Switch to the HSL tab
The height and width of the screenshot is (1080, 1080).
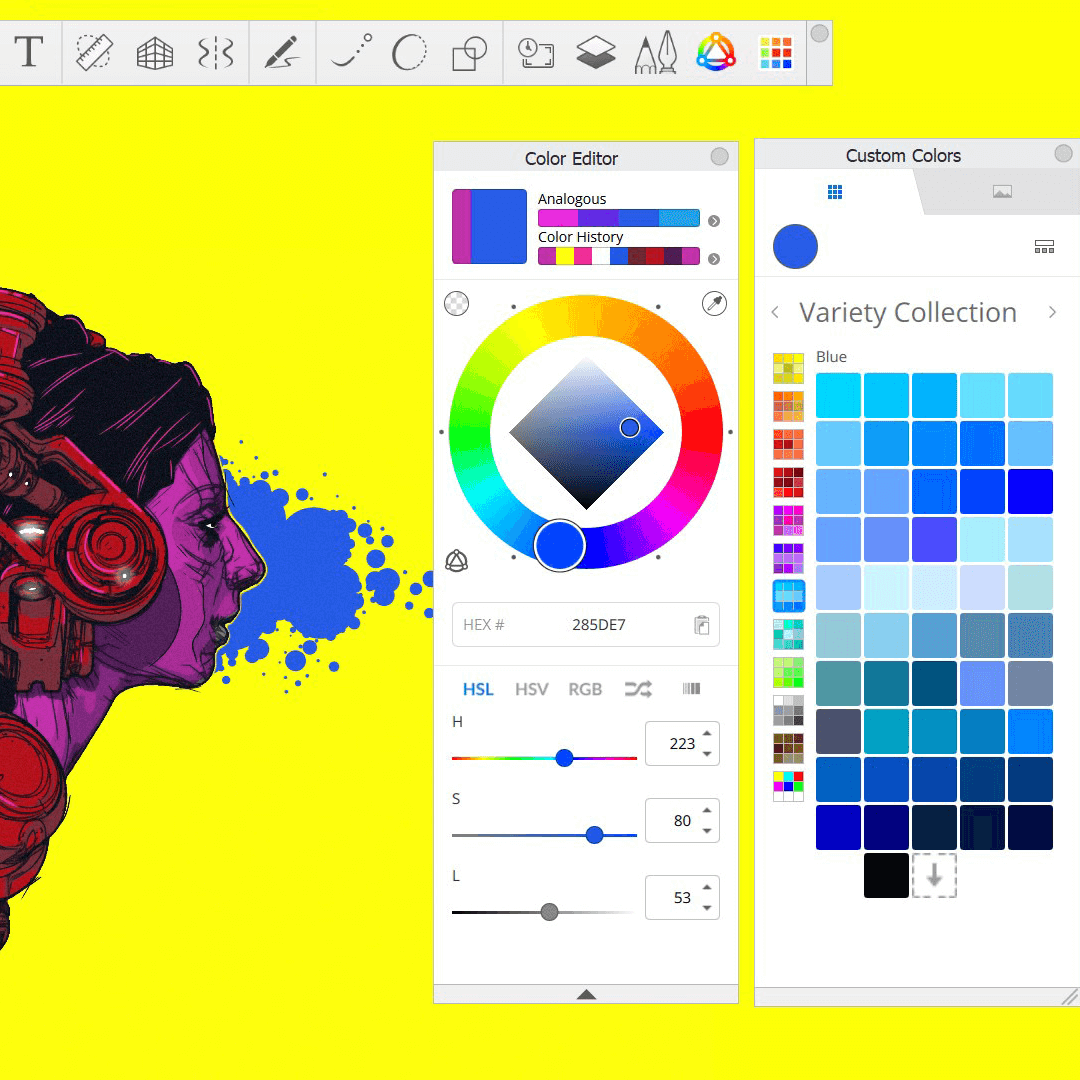pyautogui.click(x=478, y=689)
